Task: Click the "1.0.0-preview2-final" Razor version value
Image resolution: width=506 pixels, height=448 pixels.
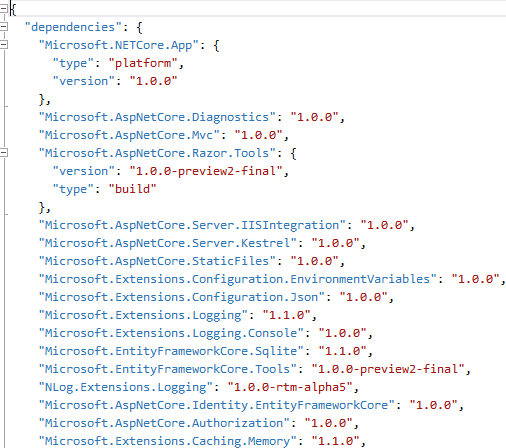Action: [x=206, y=171]
